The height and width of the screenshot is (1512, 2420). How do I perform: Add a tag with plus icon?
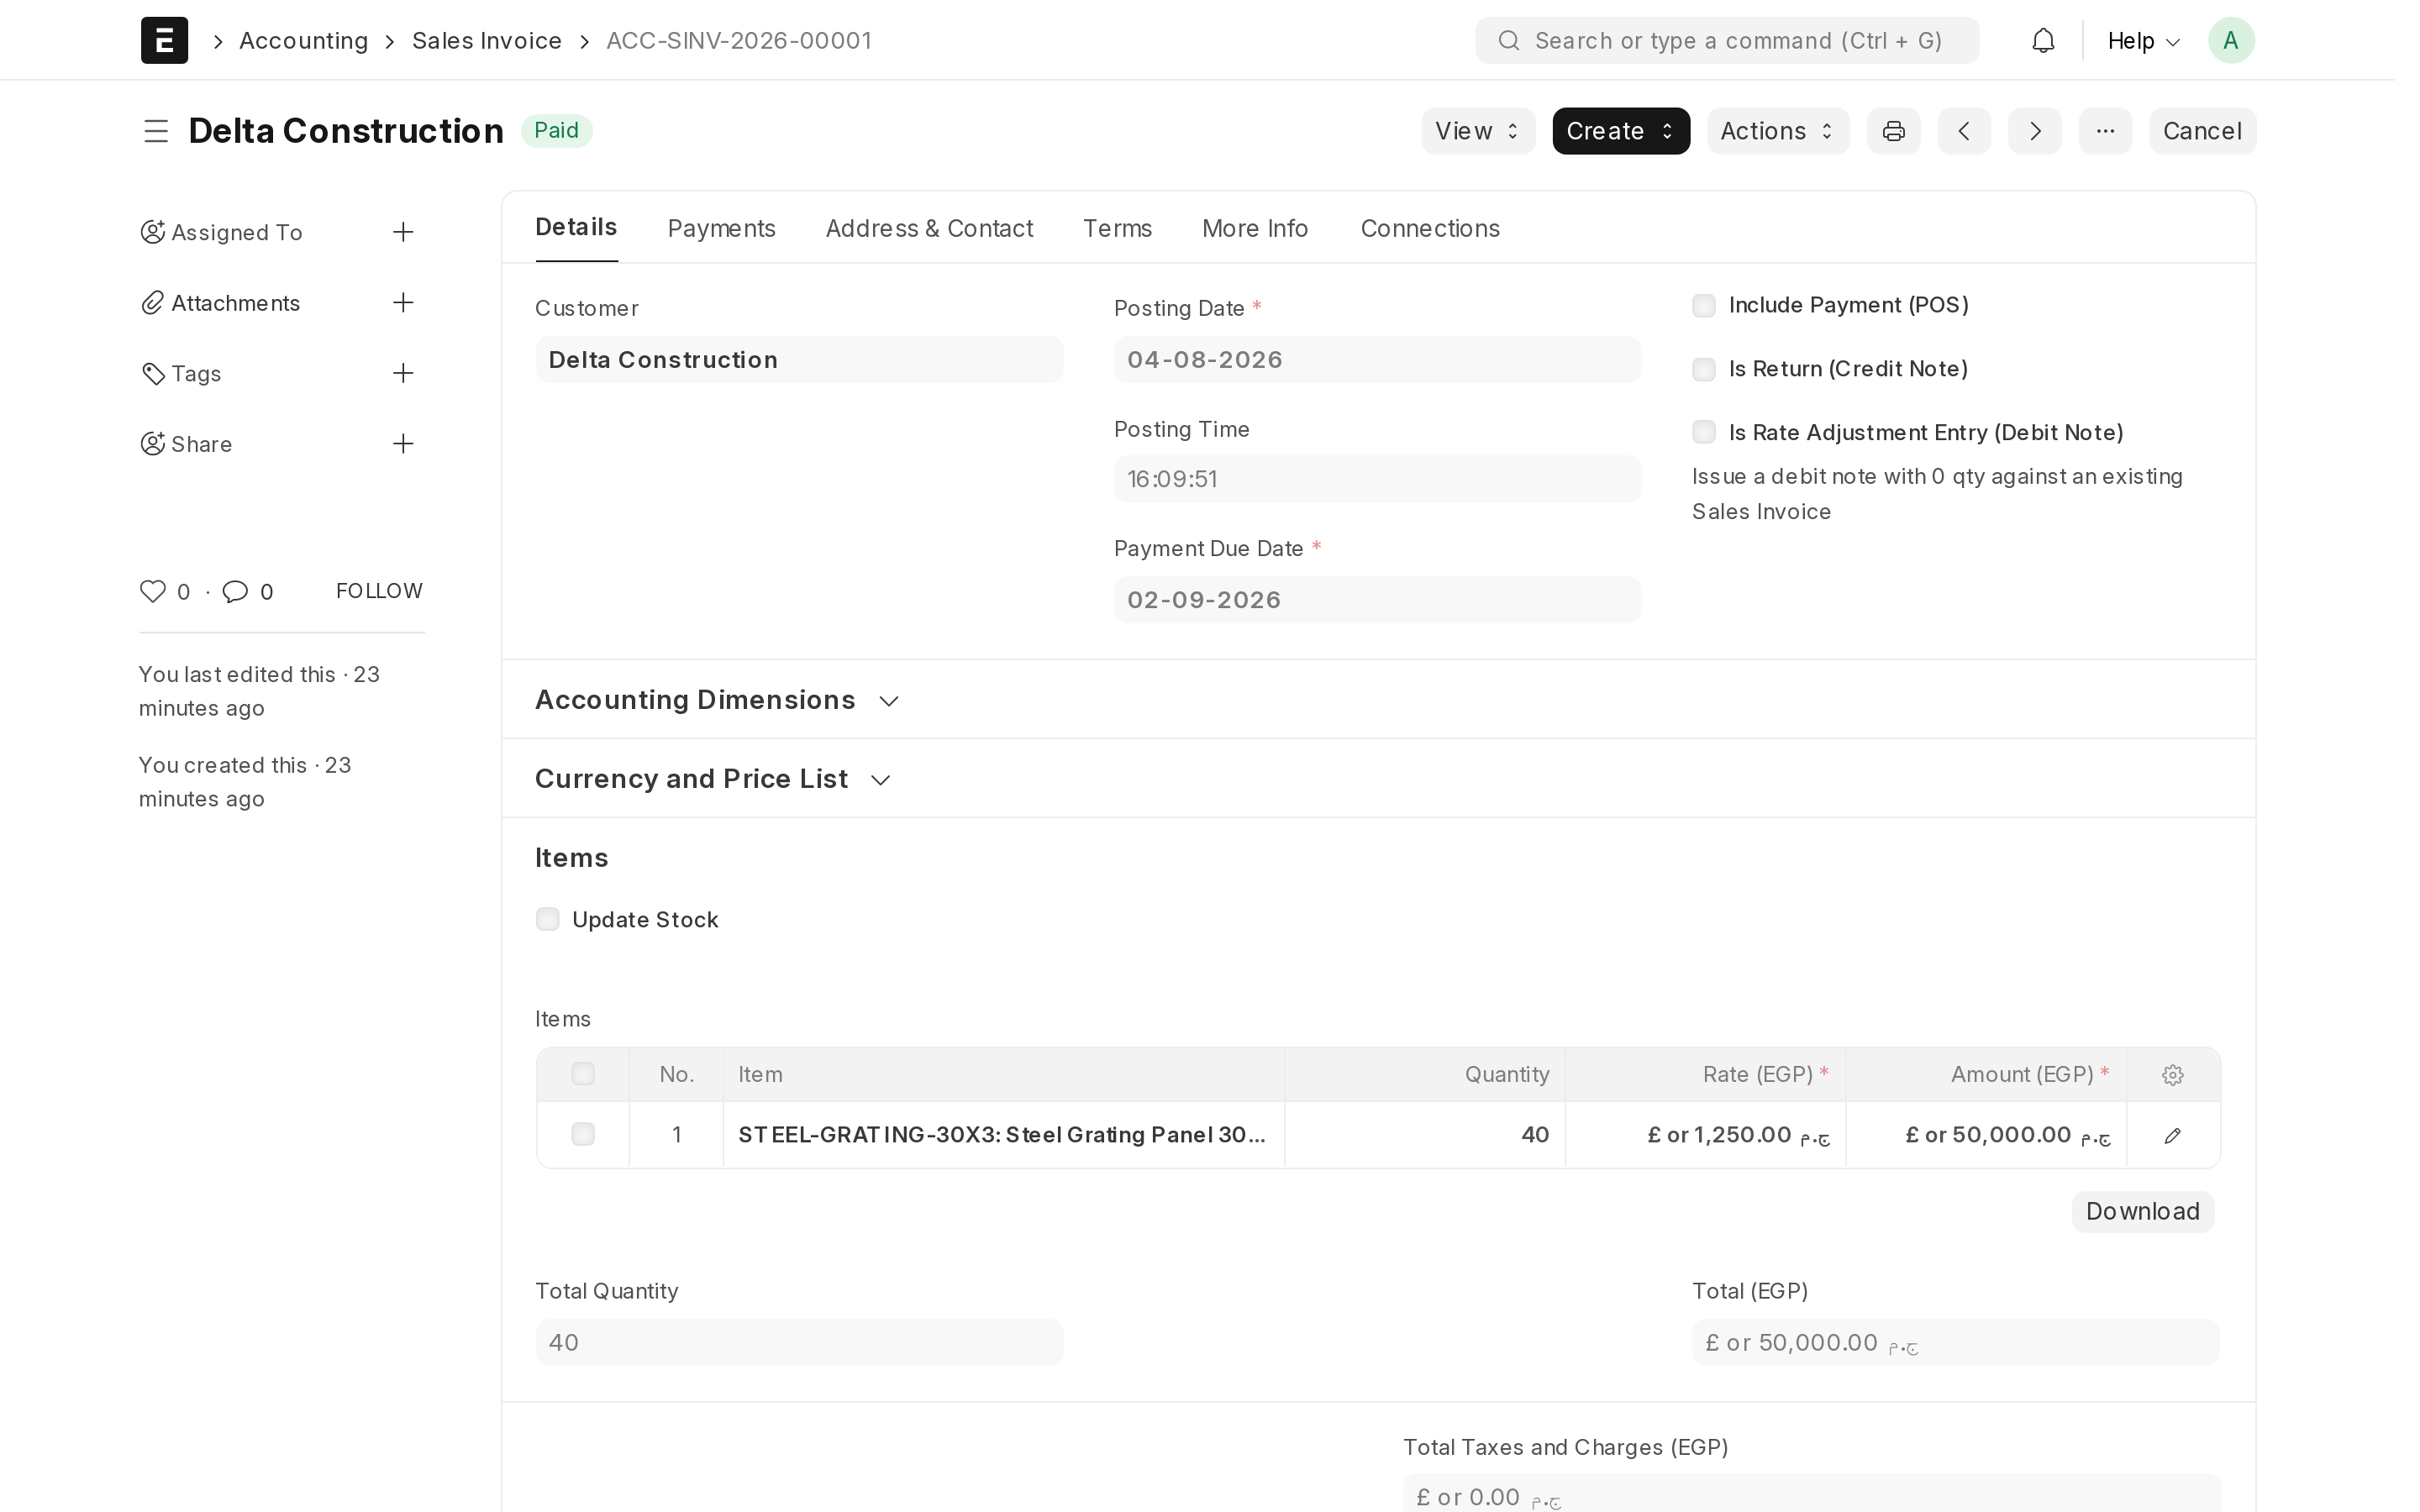click(x=403, y=373)
